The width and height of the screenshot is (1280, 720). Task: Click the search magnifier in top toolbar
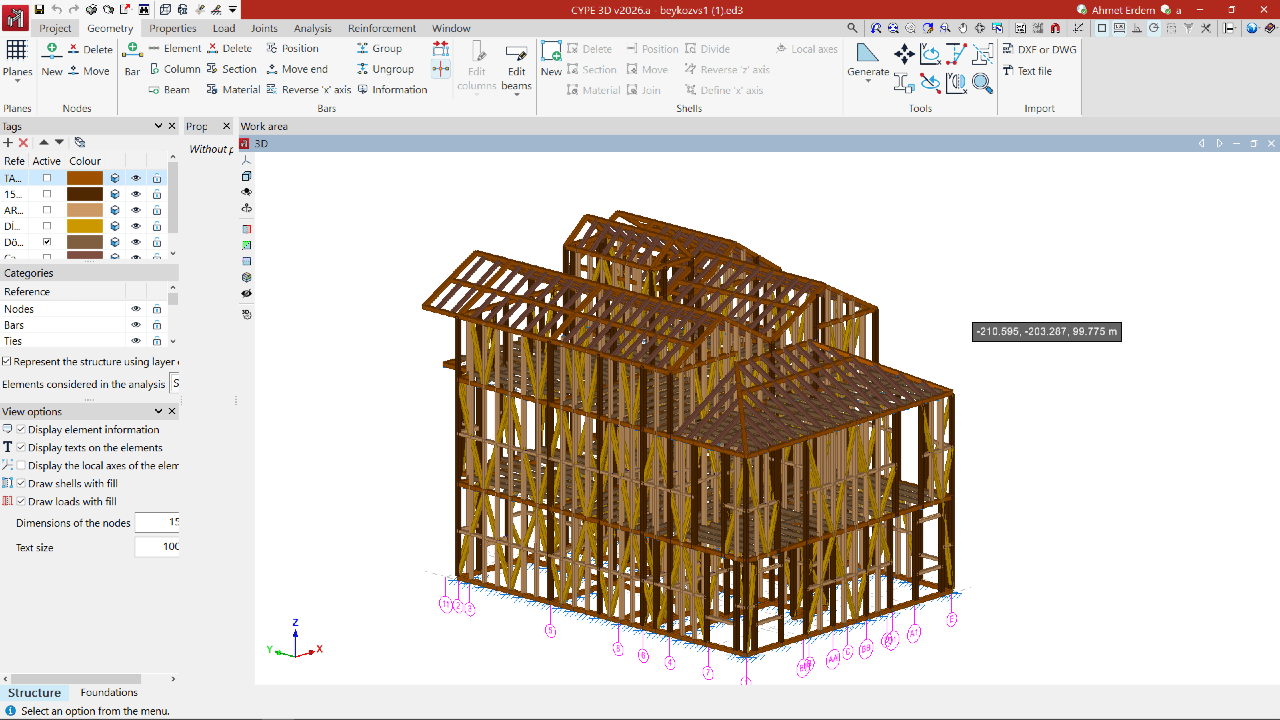[852, 29]
